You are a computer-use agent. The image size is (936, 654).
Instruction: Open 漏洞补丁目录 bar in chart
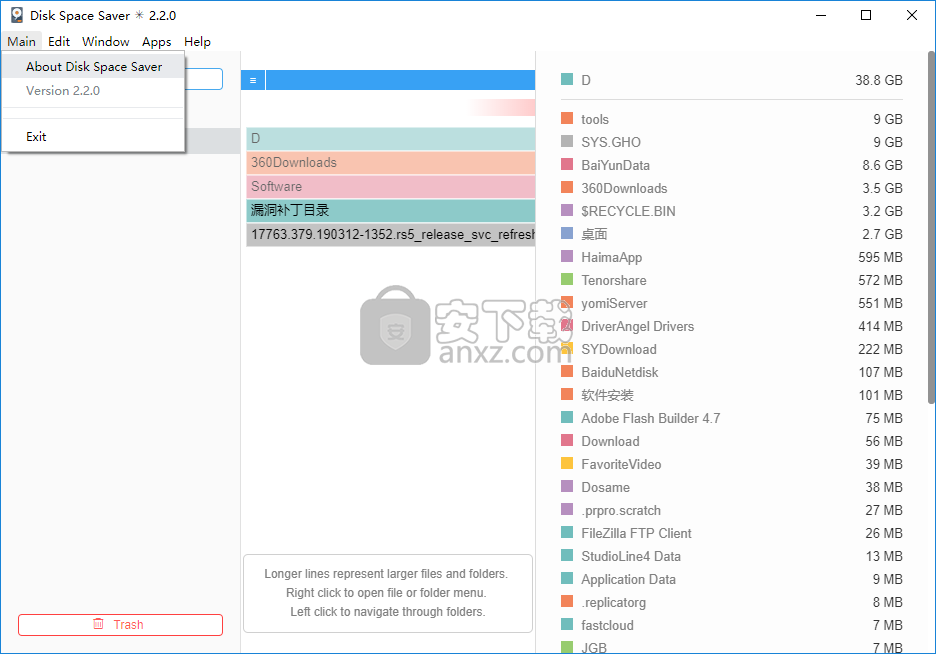pos(390,210)
